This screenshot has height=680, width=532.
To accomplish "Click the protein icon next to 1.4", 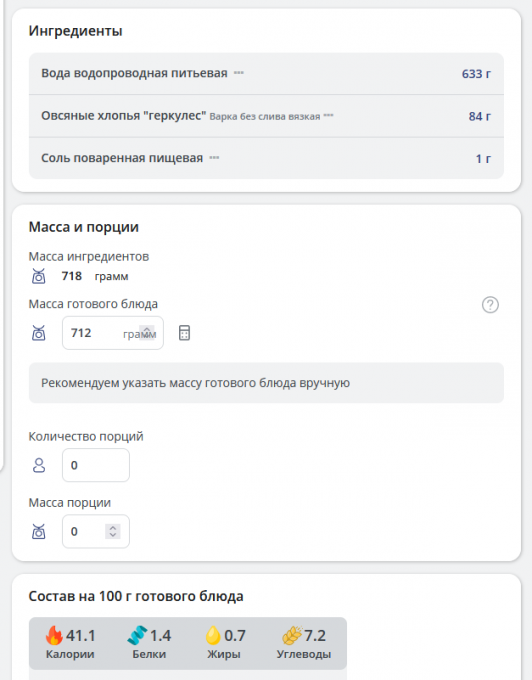I will click(x=137, y=635).
